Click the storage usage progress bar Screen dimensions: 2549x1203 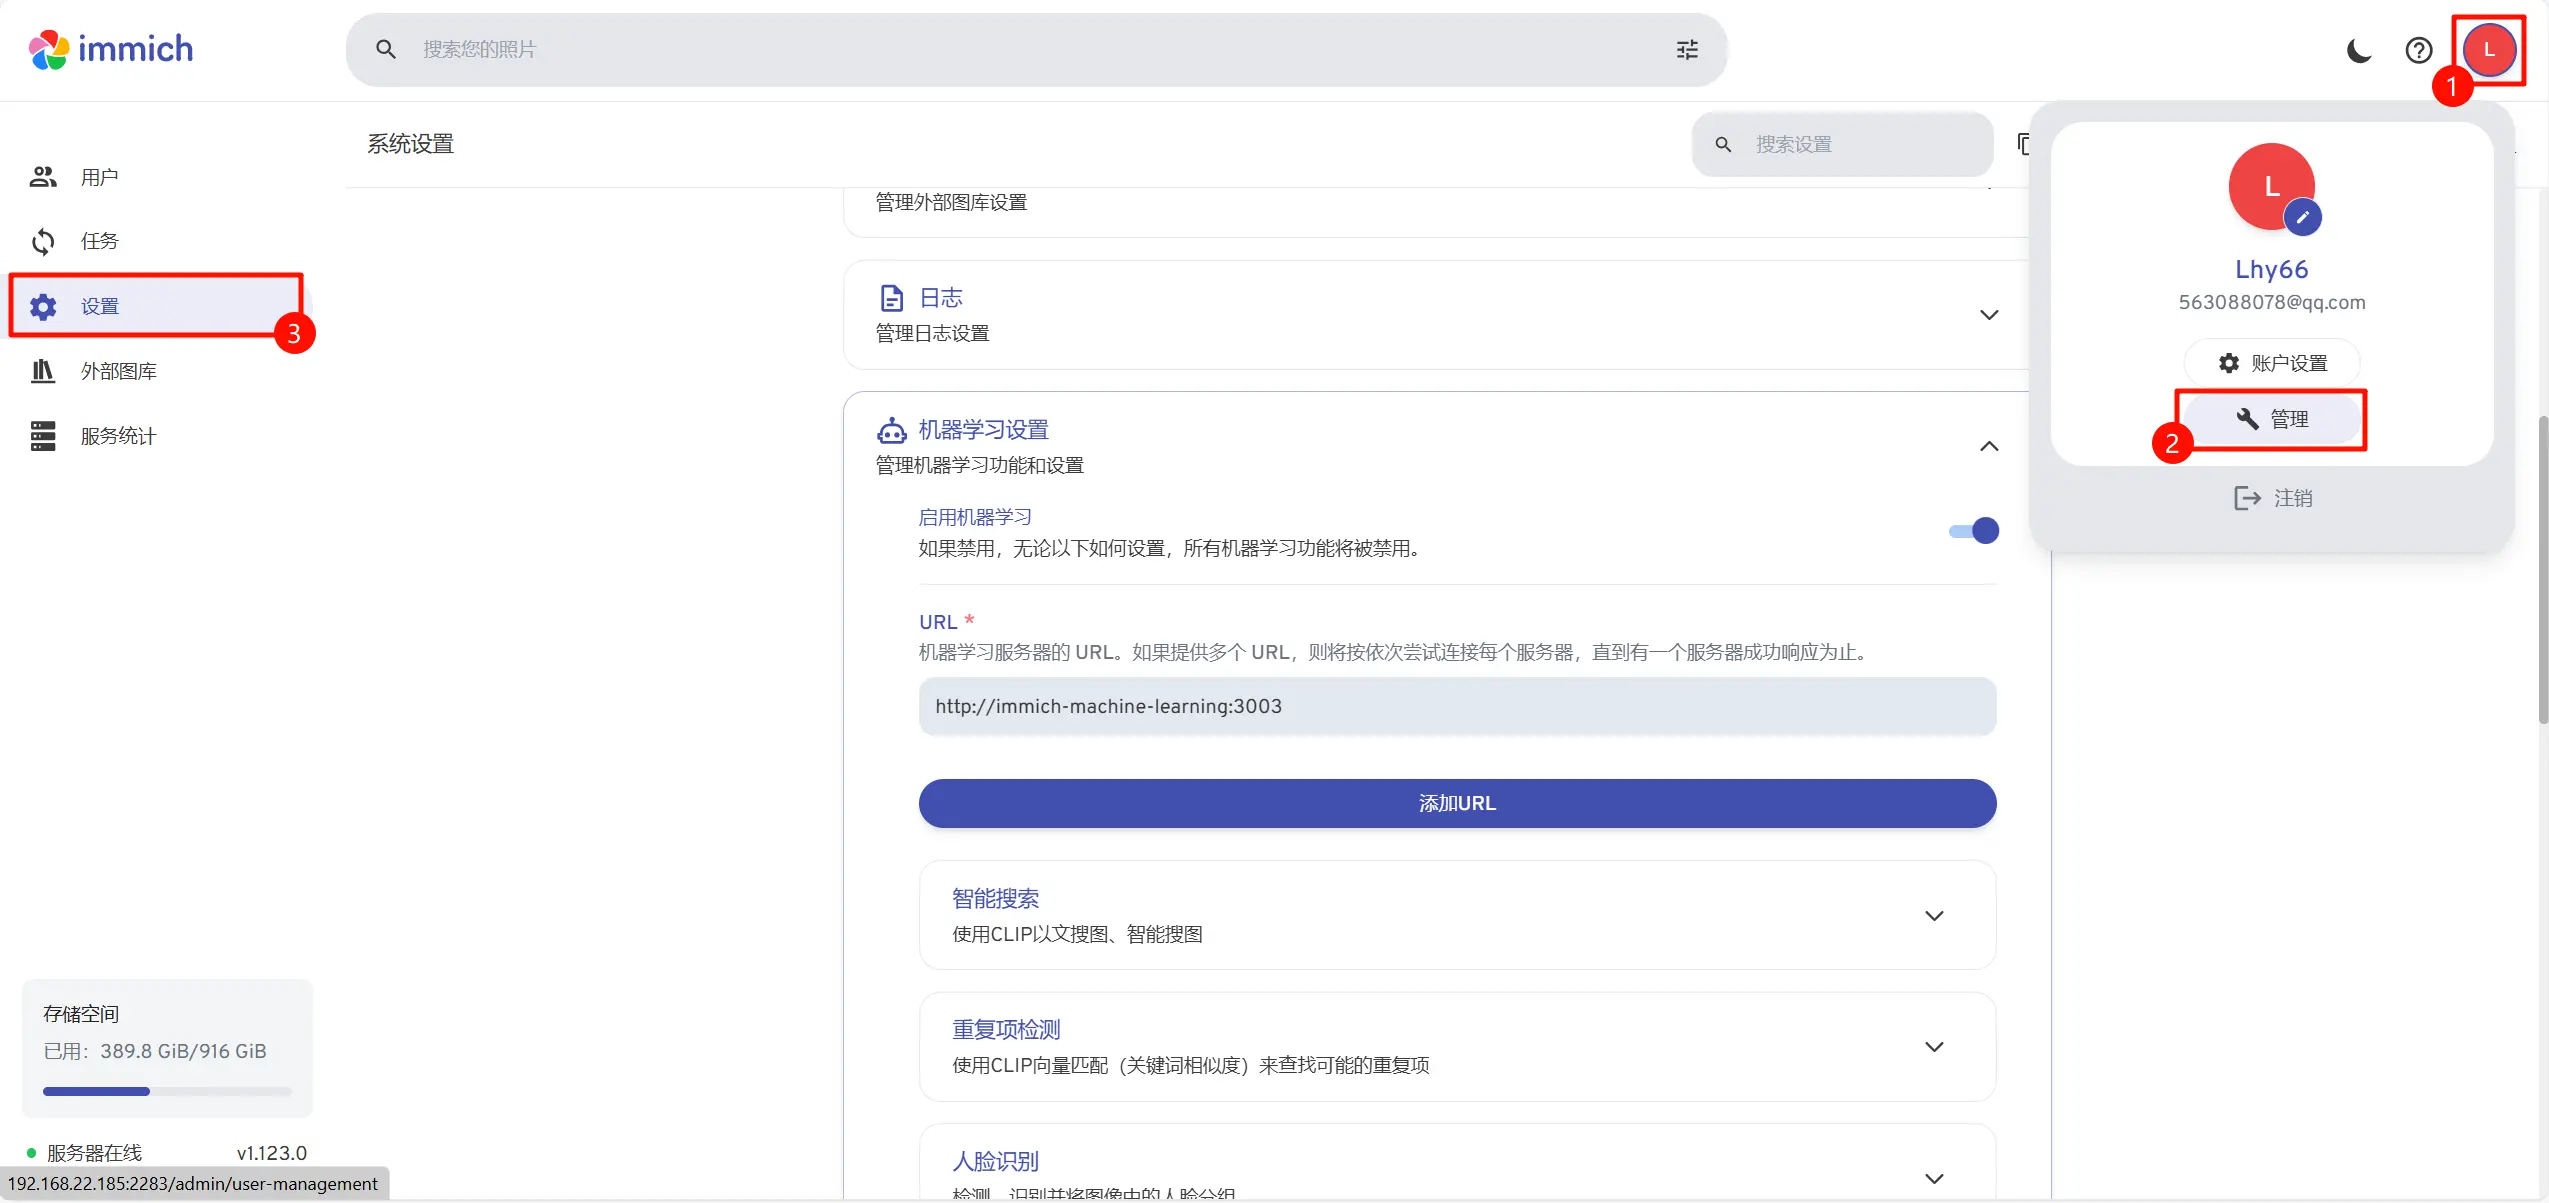pos(165,1090)
